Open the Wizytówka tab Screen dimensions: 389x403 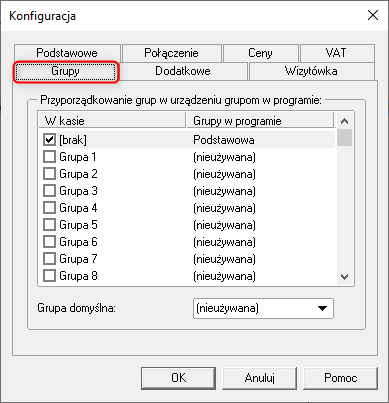pos(311,71)
